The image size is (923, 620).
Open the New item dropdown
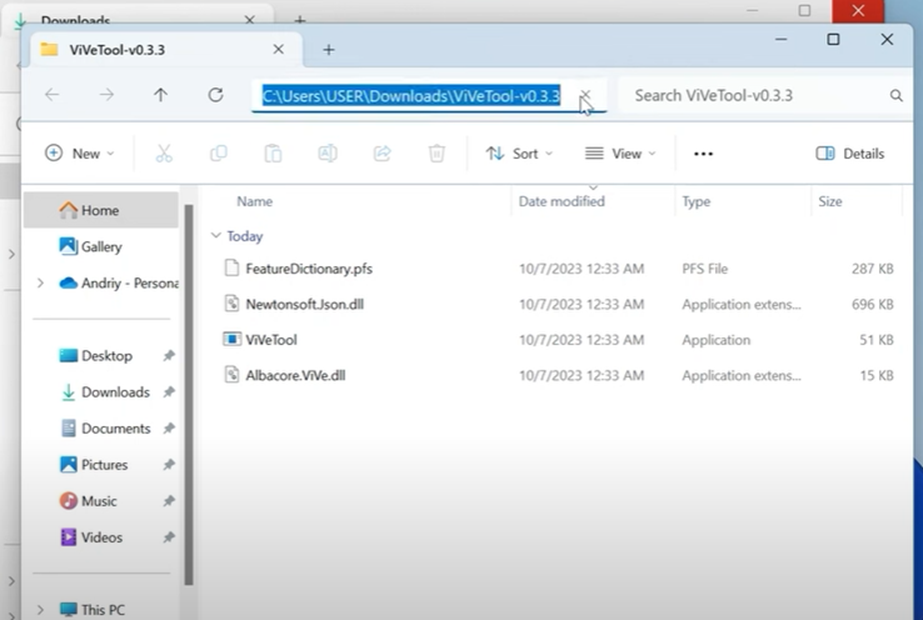[x=78, y=153]
